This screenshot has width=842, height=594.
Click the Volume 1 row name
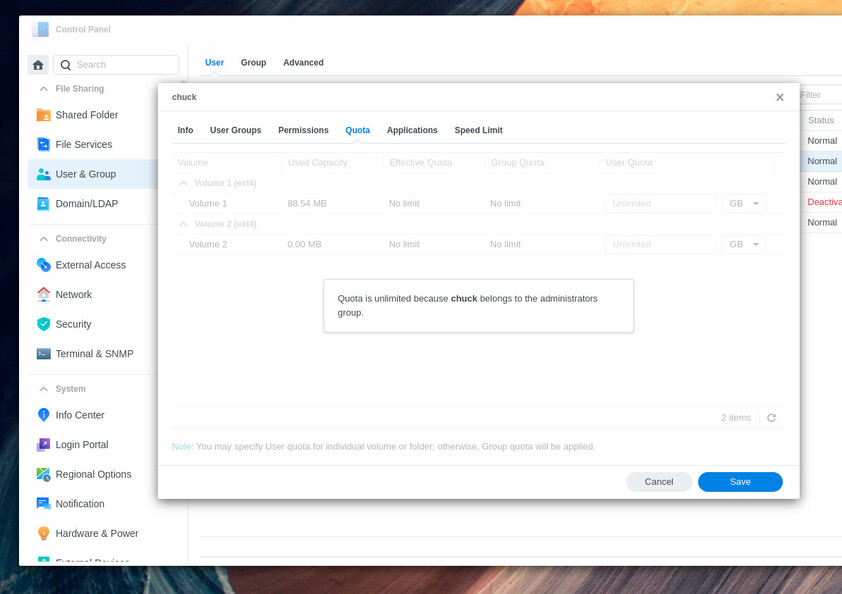208,204
